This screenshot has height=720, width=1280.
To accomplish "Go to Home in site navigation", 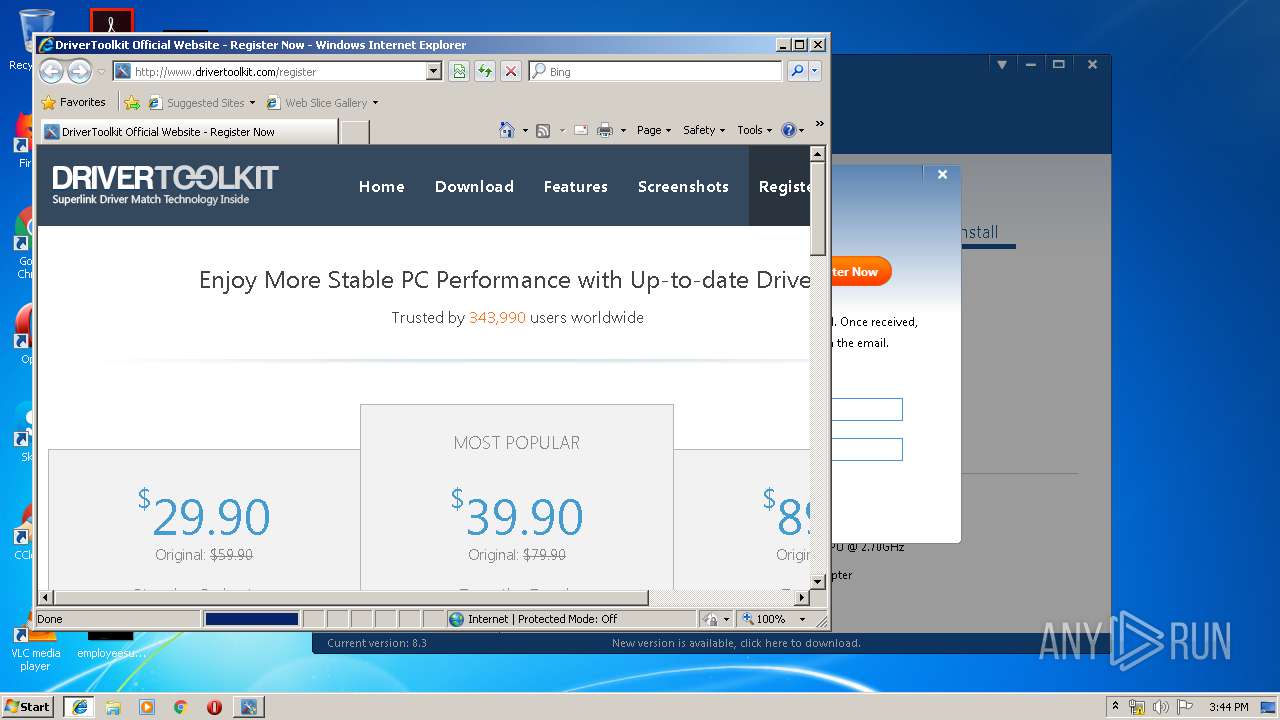I will click(x=382, y=186).
